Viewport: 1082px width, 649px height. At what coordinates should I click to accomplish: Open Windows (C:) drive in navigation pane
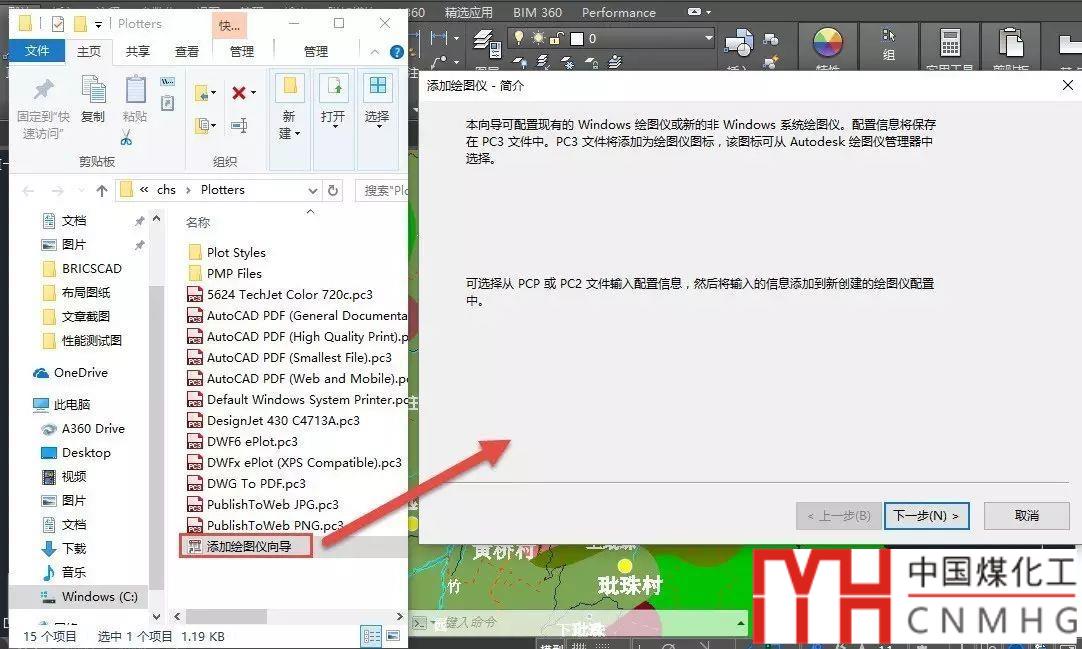90,596
